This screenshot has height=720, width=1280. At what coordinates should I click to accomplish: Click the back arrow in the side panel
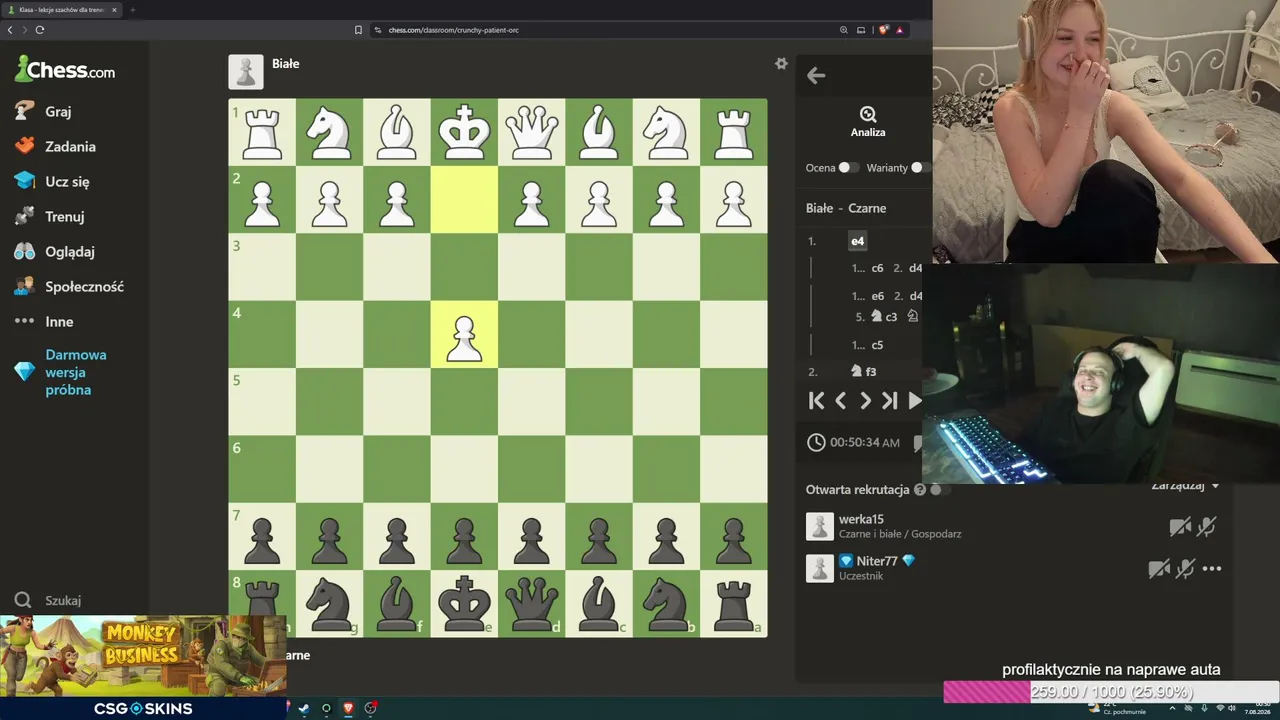tap(816, 75)
